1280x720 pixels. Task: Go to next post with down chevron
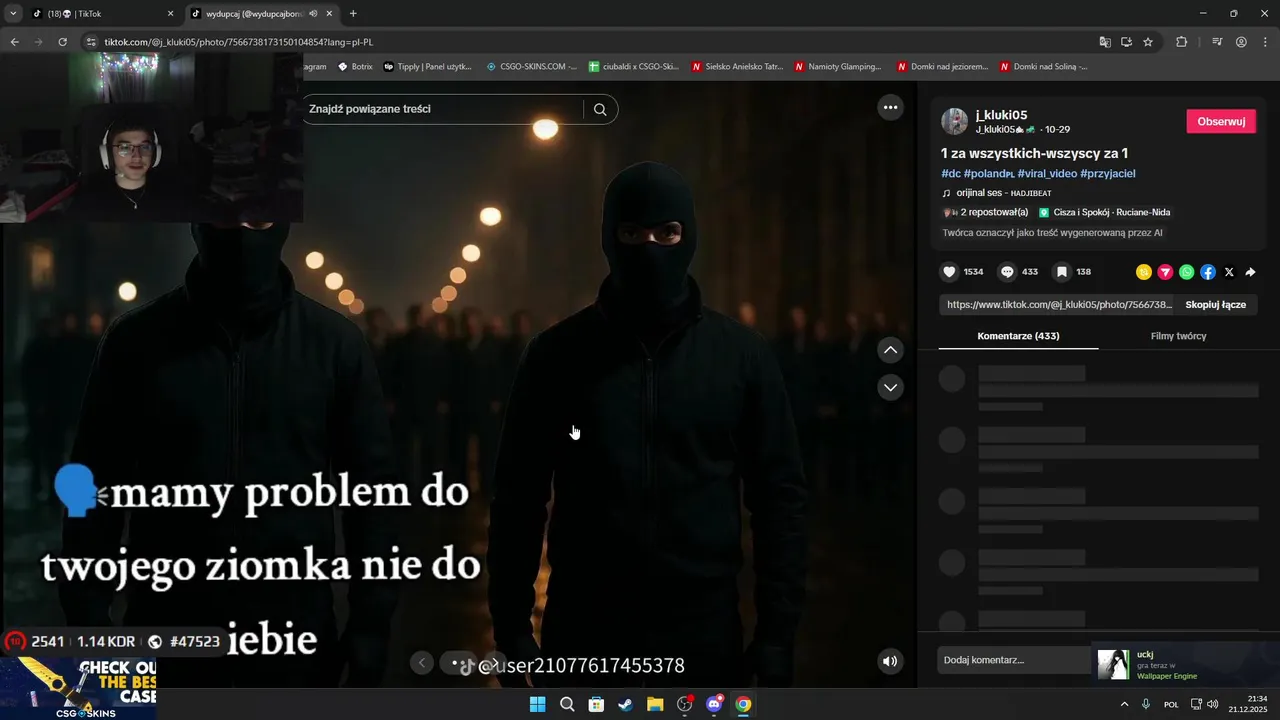[x=891, y=387]
